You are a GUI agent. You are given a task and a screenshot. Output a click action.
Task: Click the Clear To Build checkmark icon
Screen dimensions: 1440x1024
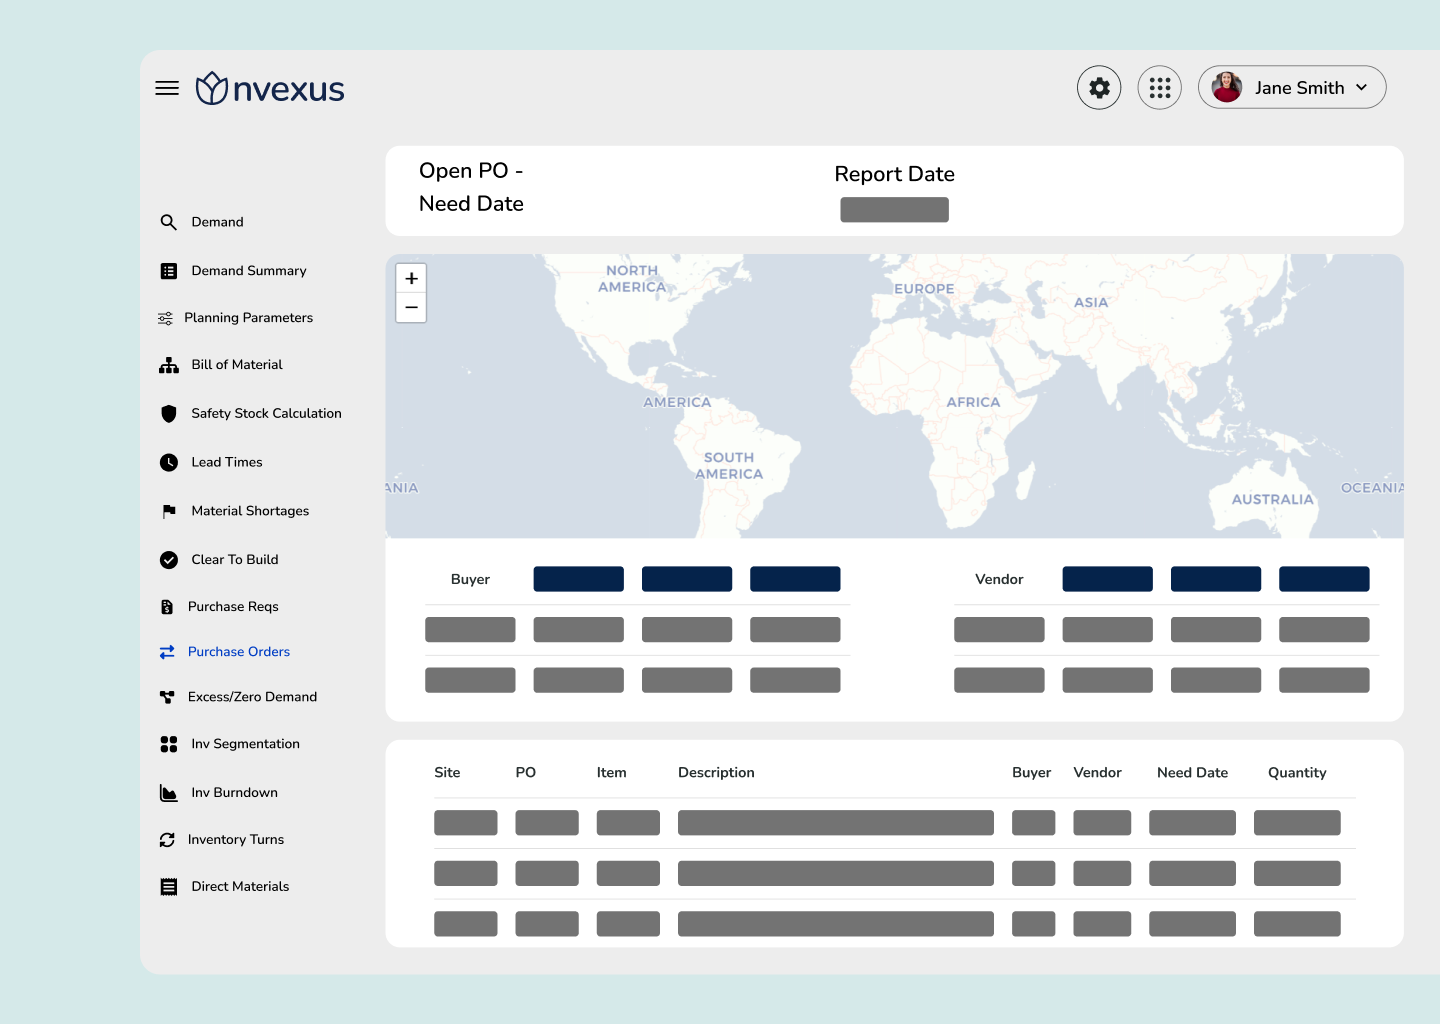(169, 560)
